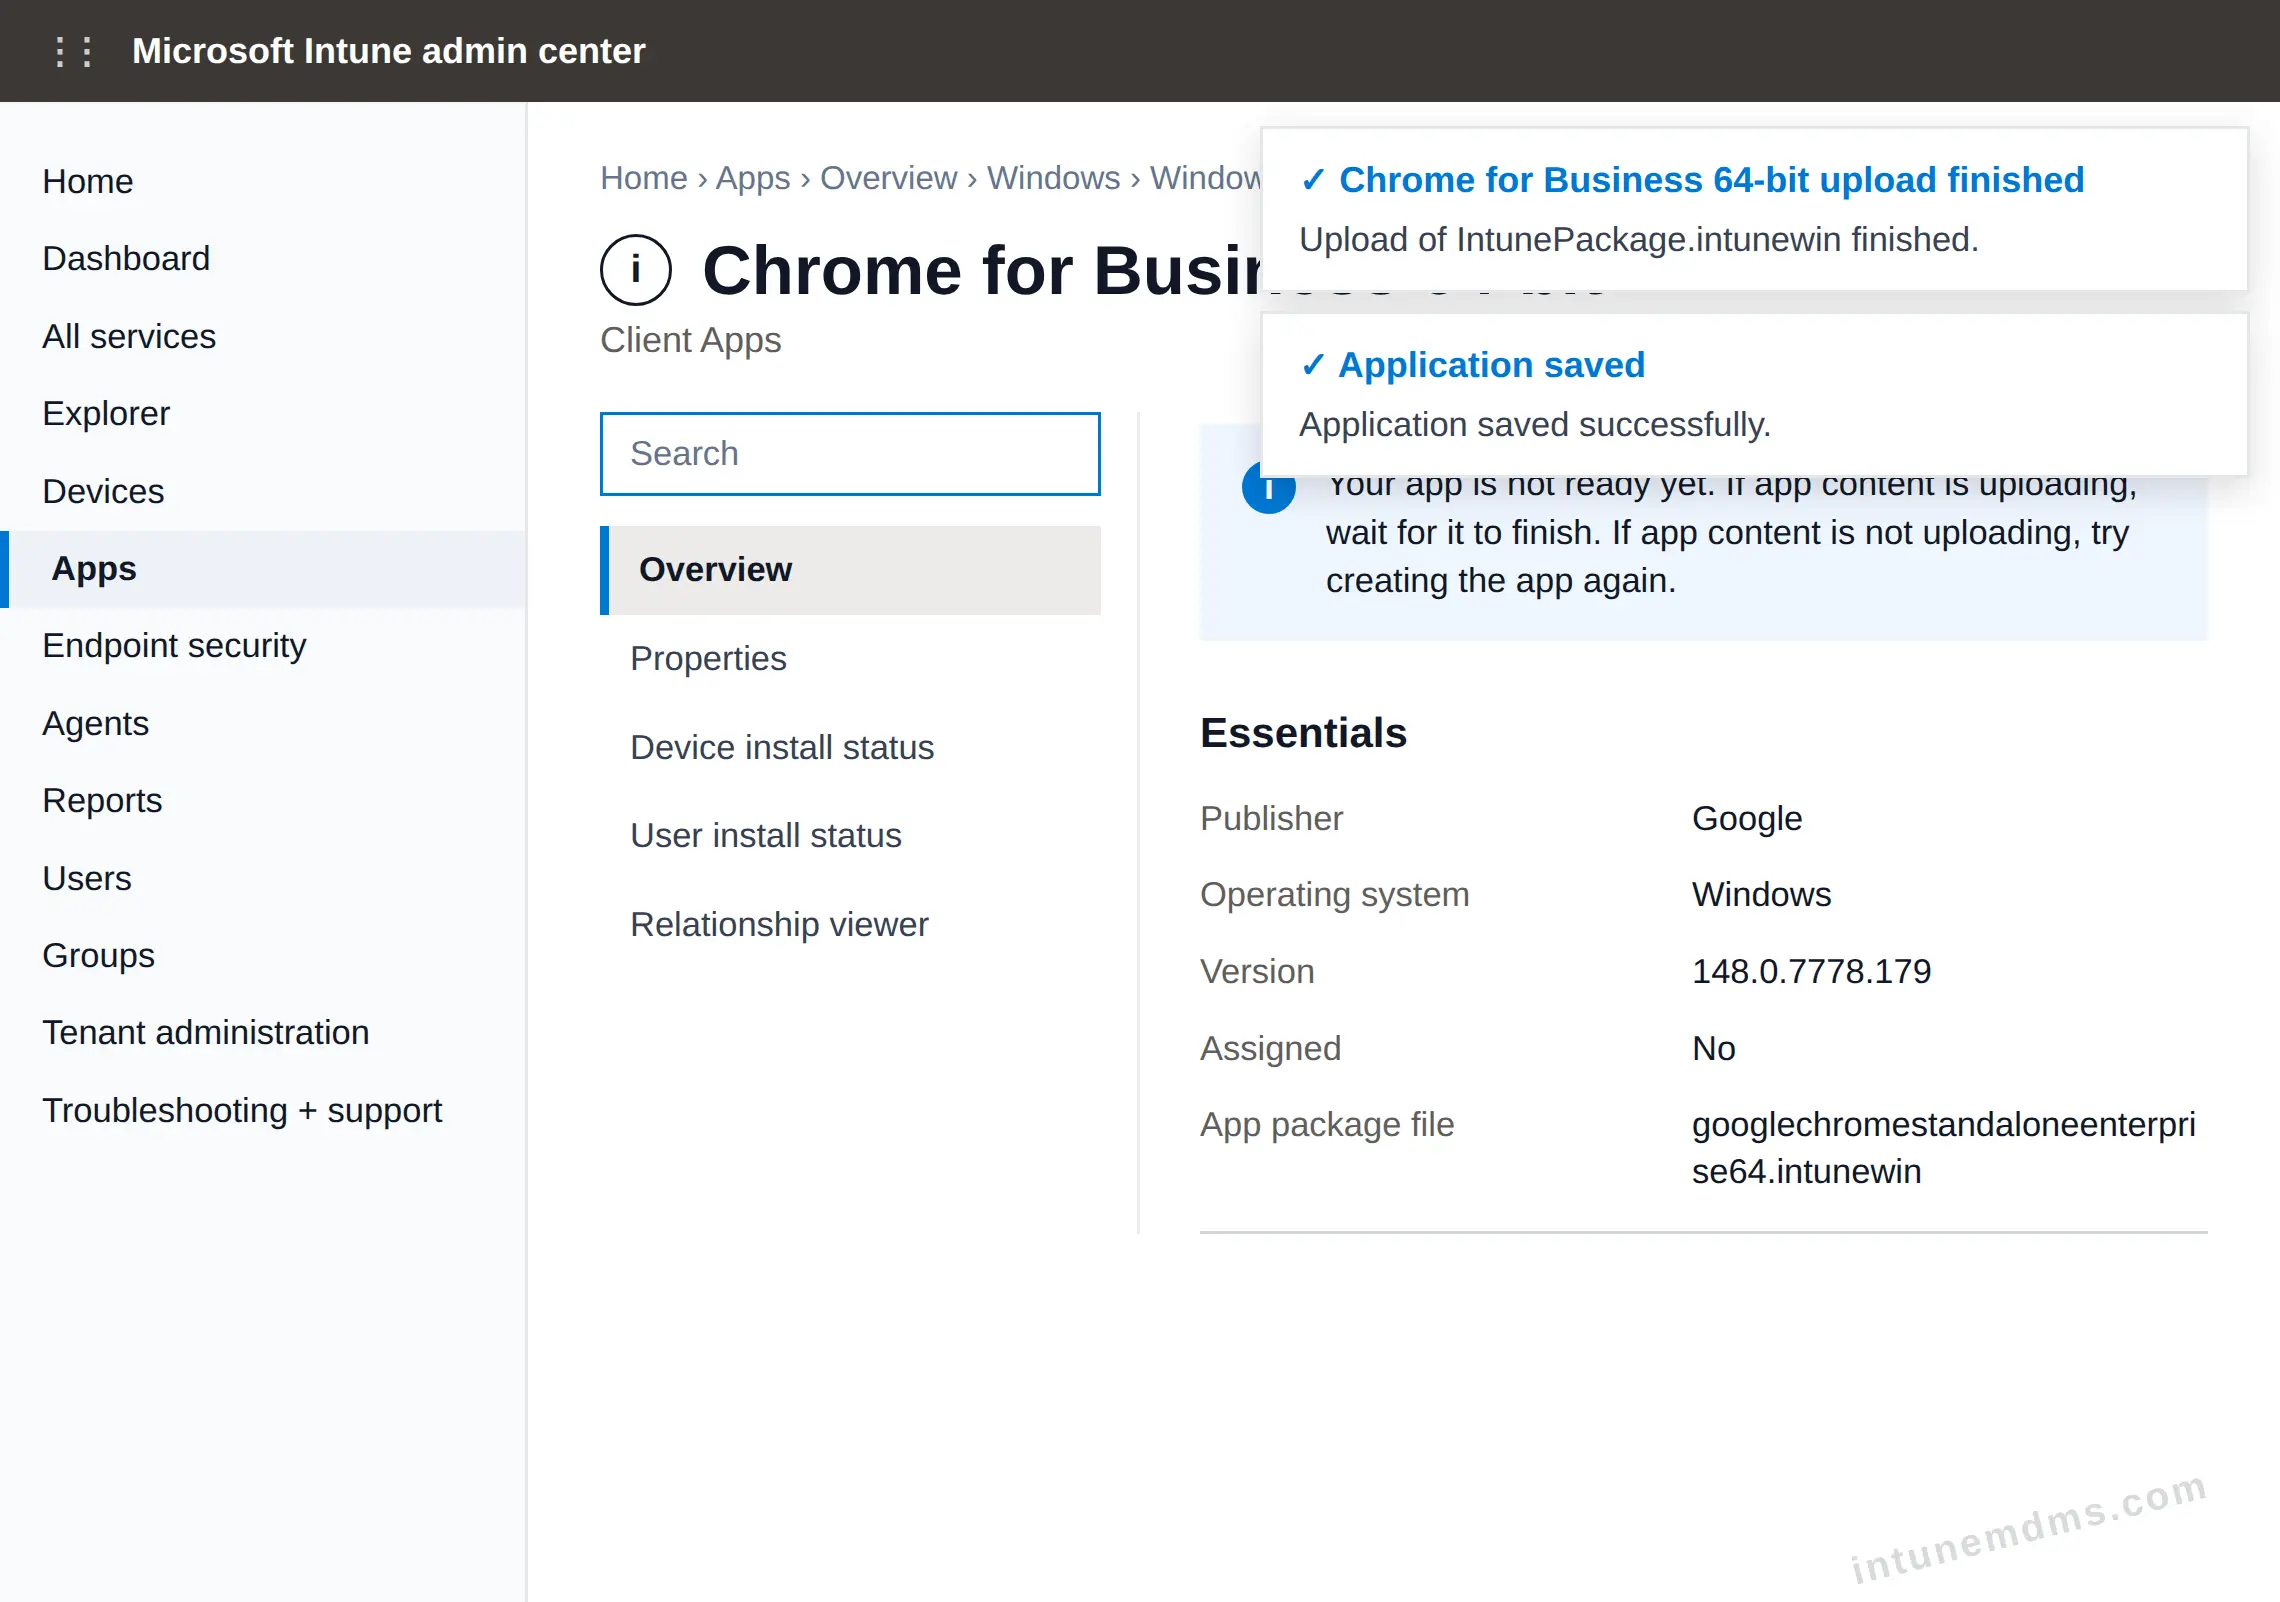Screen dimensions: 2280x1602
Task: Click version number 148.0.7778.179
Action: (x=1812, y=972)
